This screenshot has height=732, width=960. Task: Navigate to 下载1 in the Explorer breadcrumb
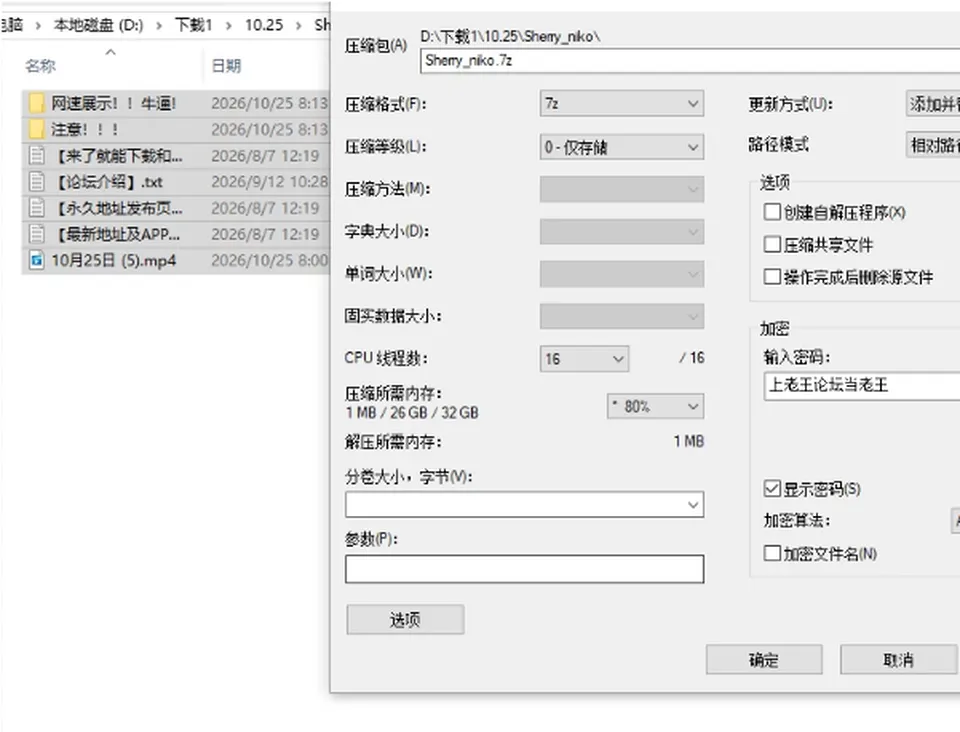(x=193, y=25)
